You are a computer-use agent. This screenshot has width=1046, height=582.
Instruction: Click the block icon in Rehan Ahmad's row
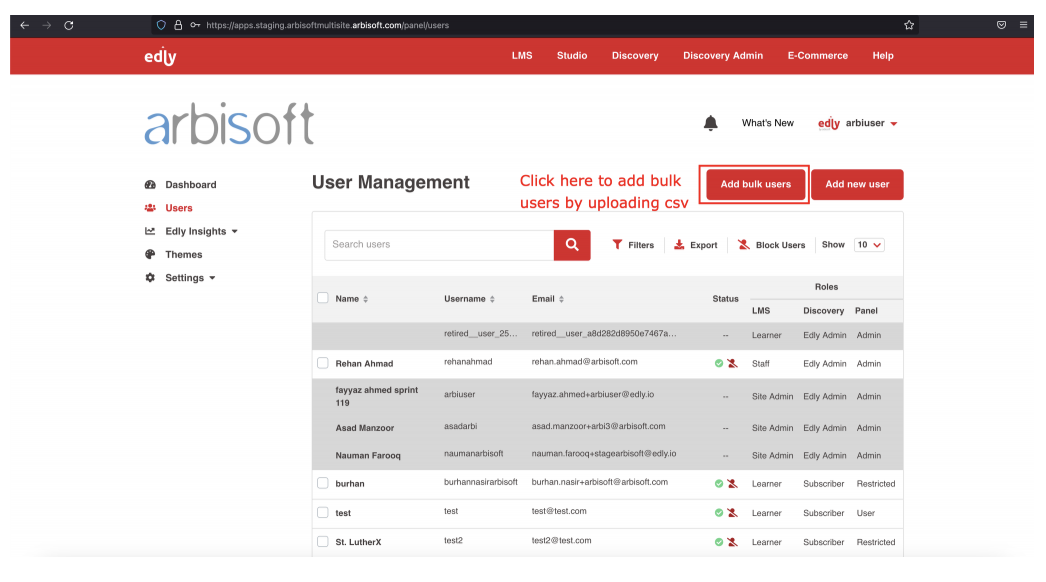732,364
